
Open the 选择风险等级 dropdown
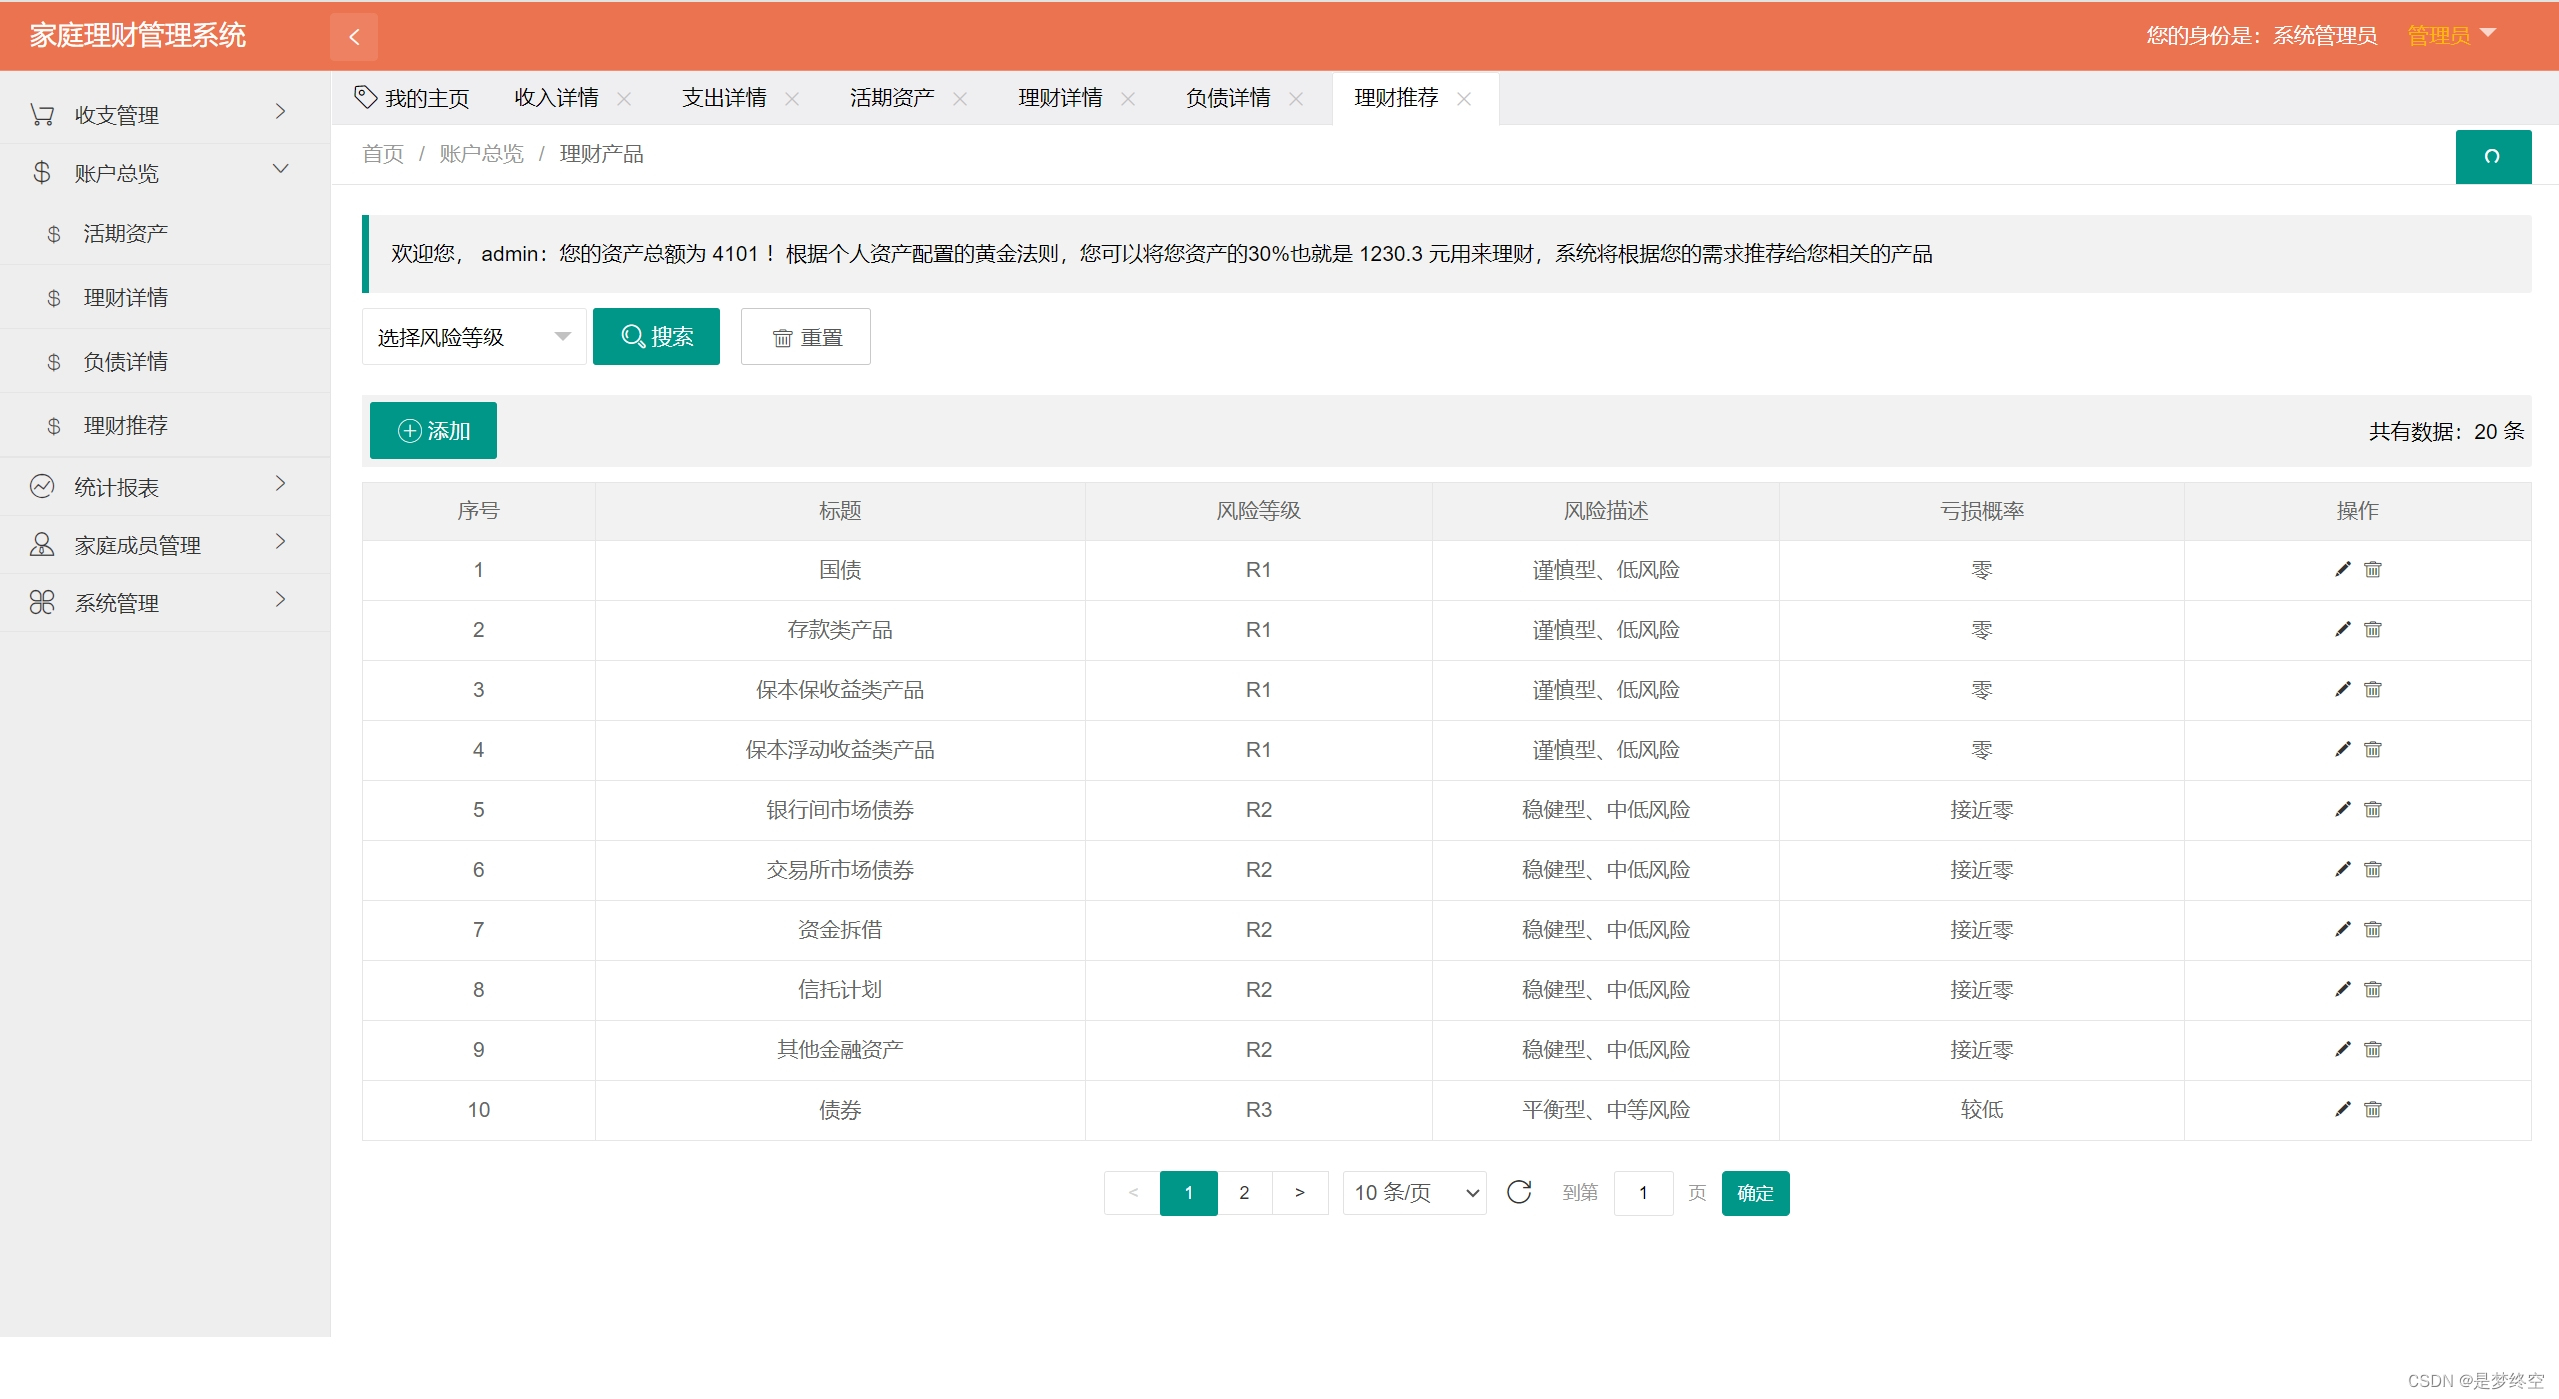click(473, 337)
